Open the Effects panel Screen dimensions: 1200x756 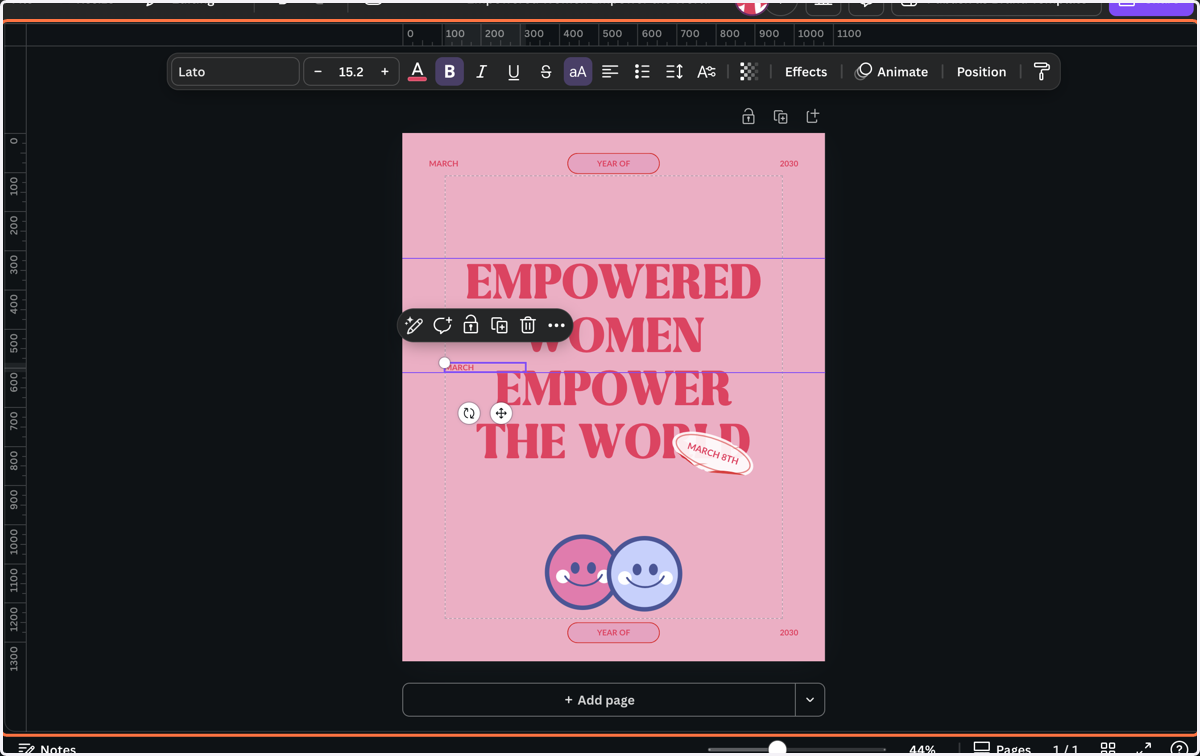(x=806, y=72)
